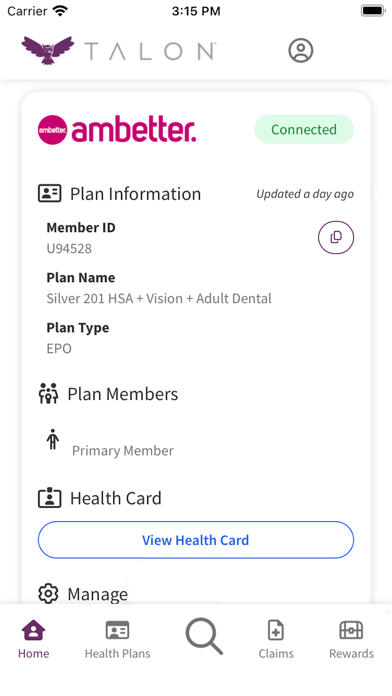Viewport: 392px width, 696px height.
Task: Switch to the Home tab
Action: pyautogui.click(x=34, y=639)
